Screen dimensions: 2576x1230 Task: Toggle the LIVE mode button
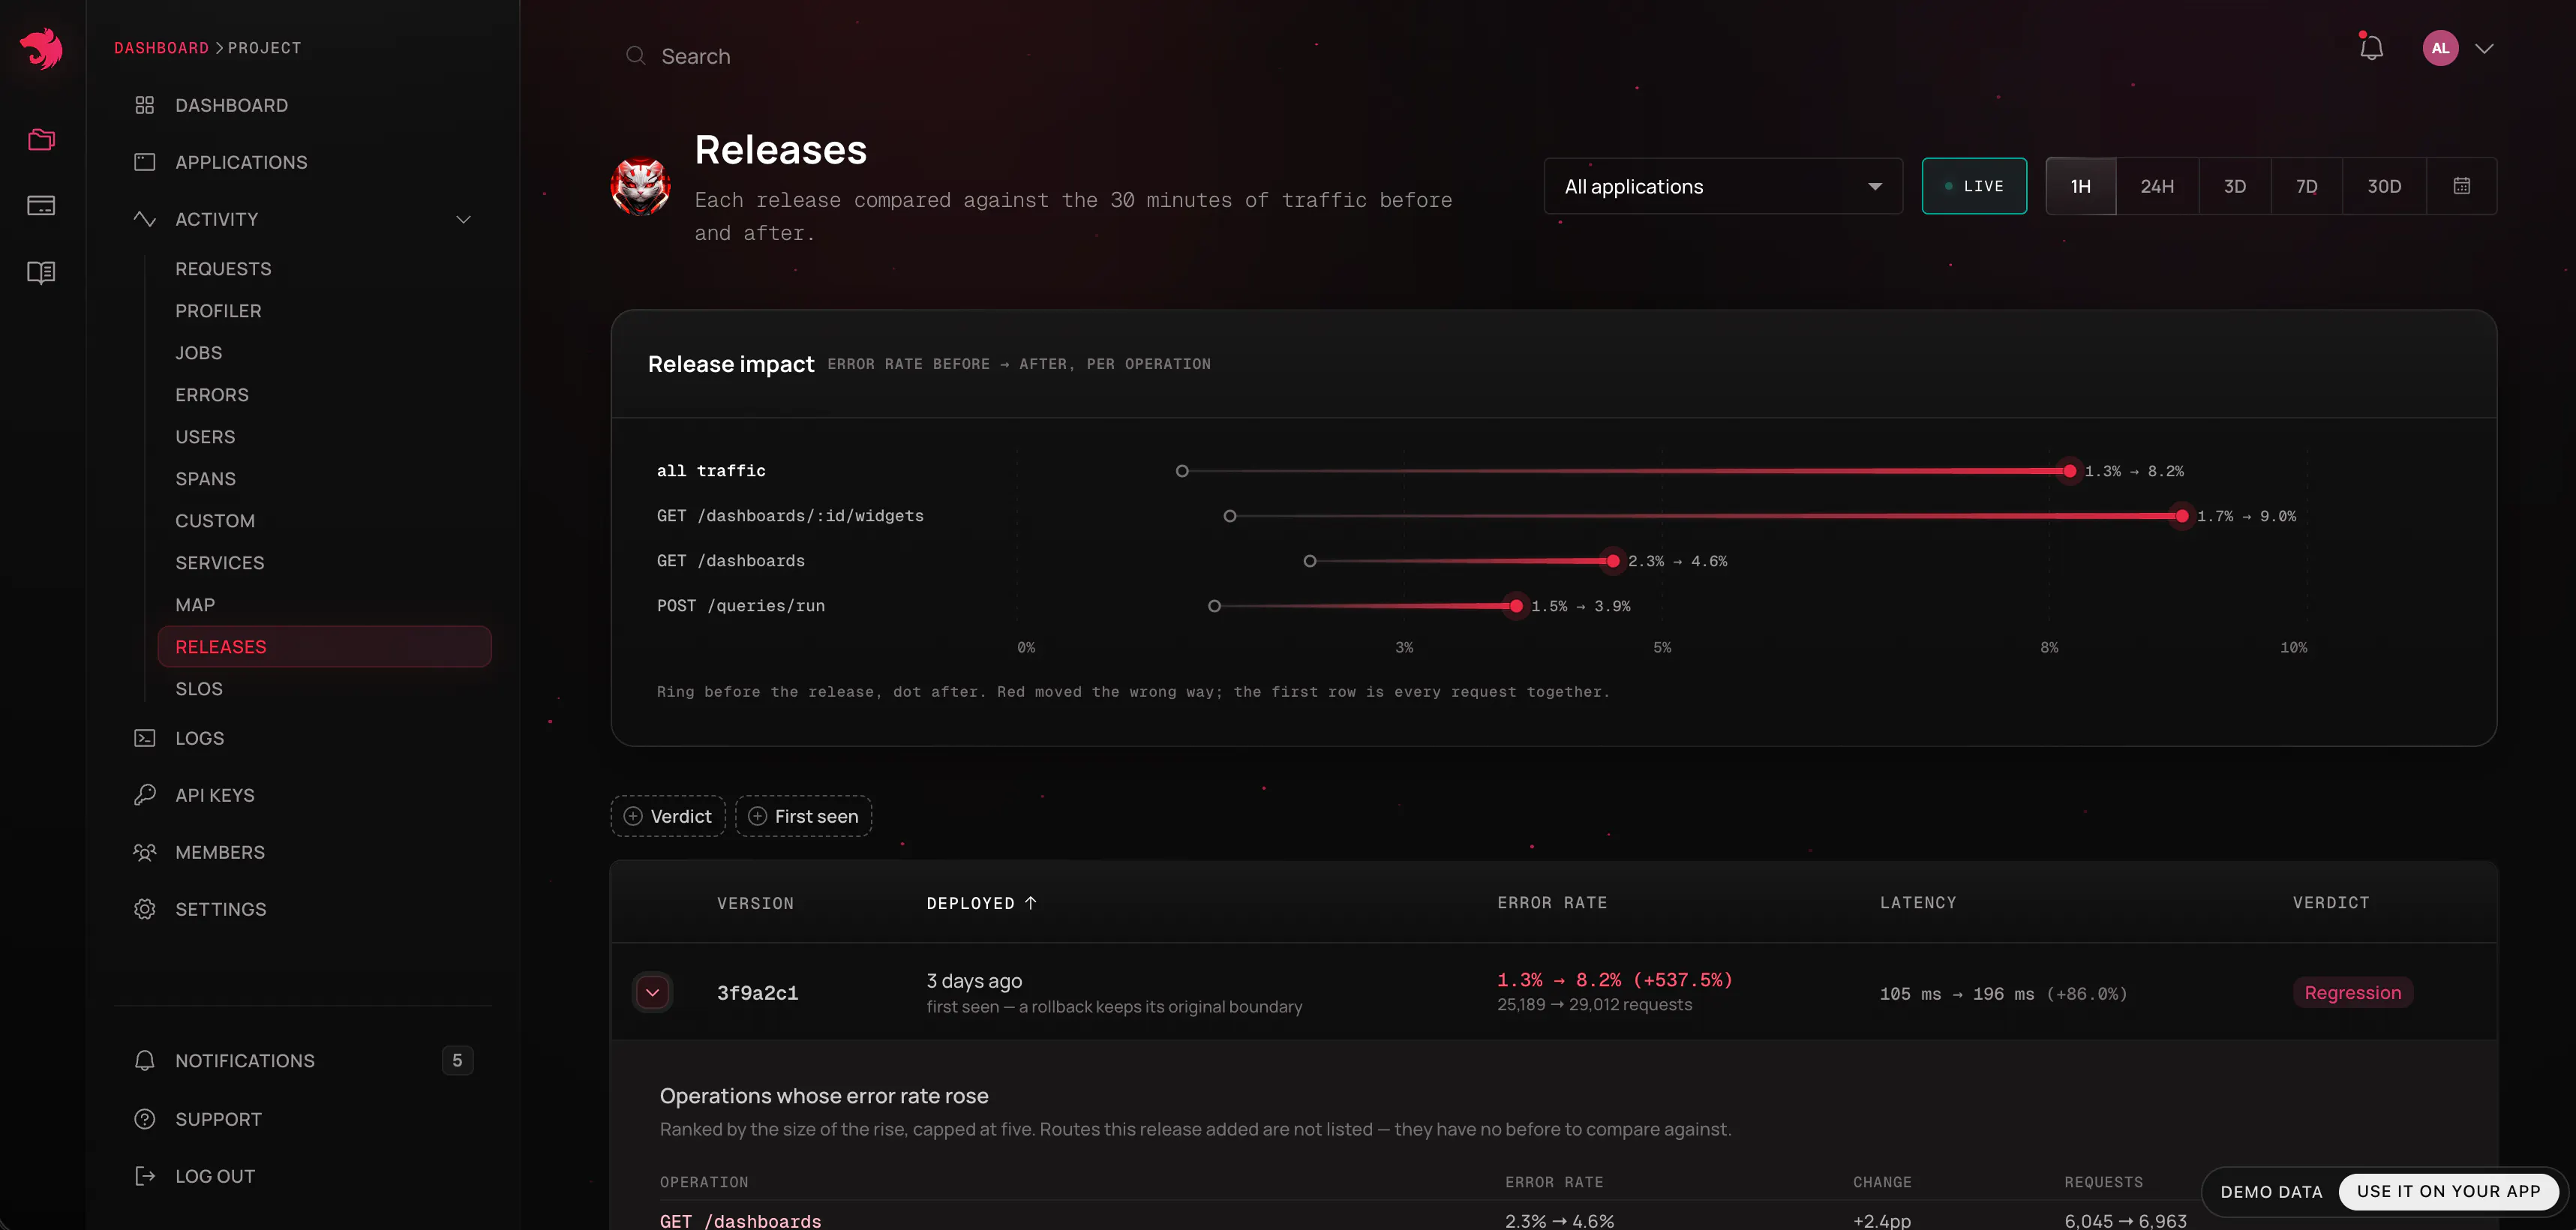[1974, 186]
